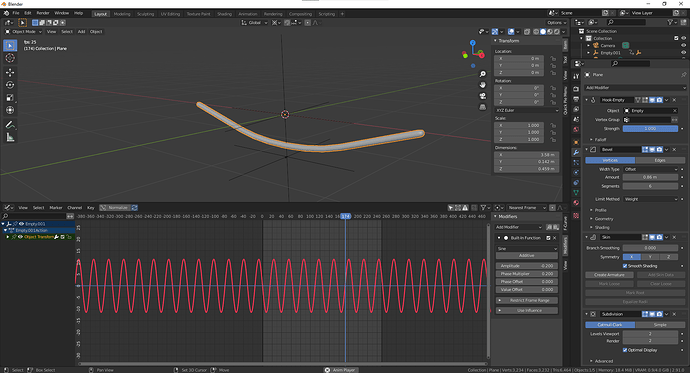Select the Annotate tool
This screenshot has width=690, height=373.
(x=10, y=125)
